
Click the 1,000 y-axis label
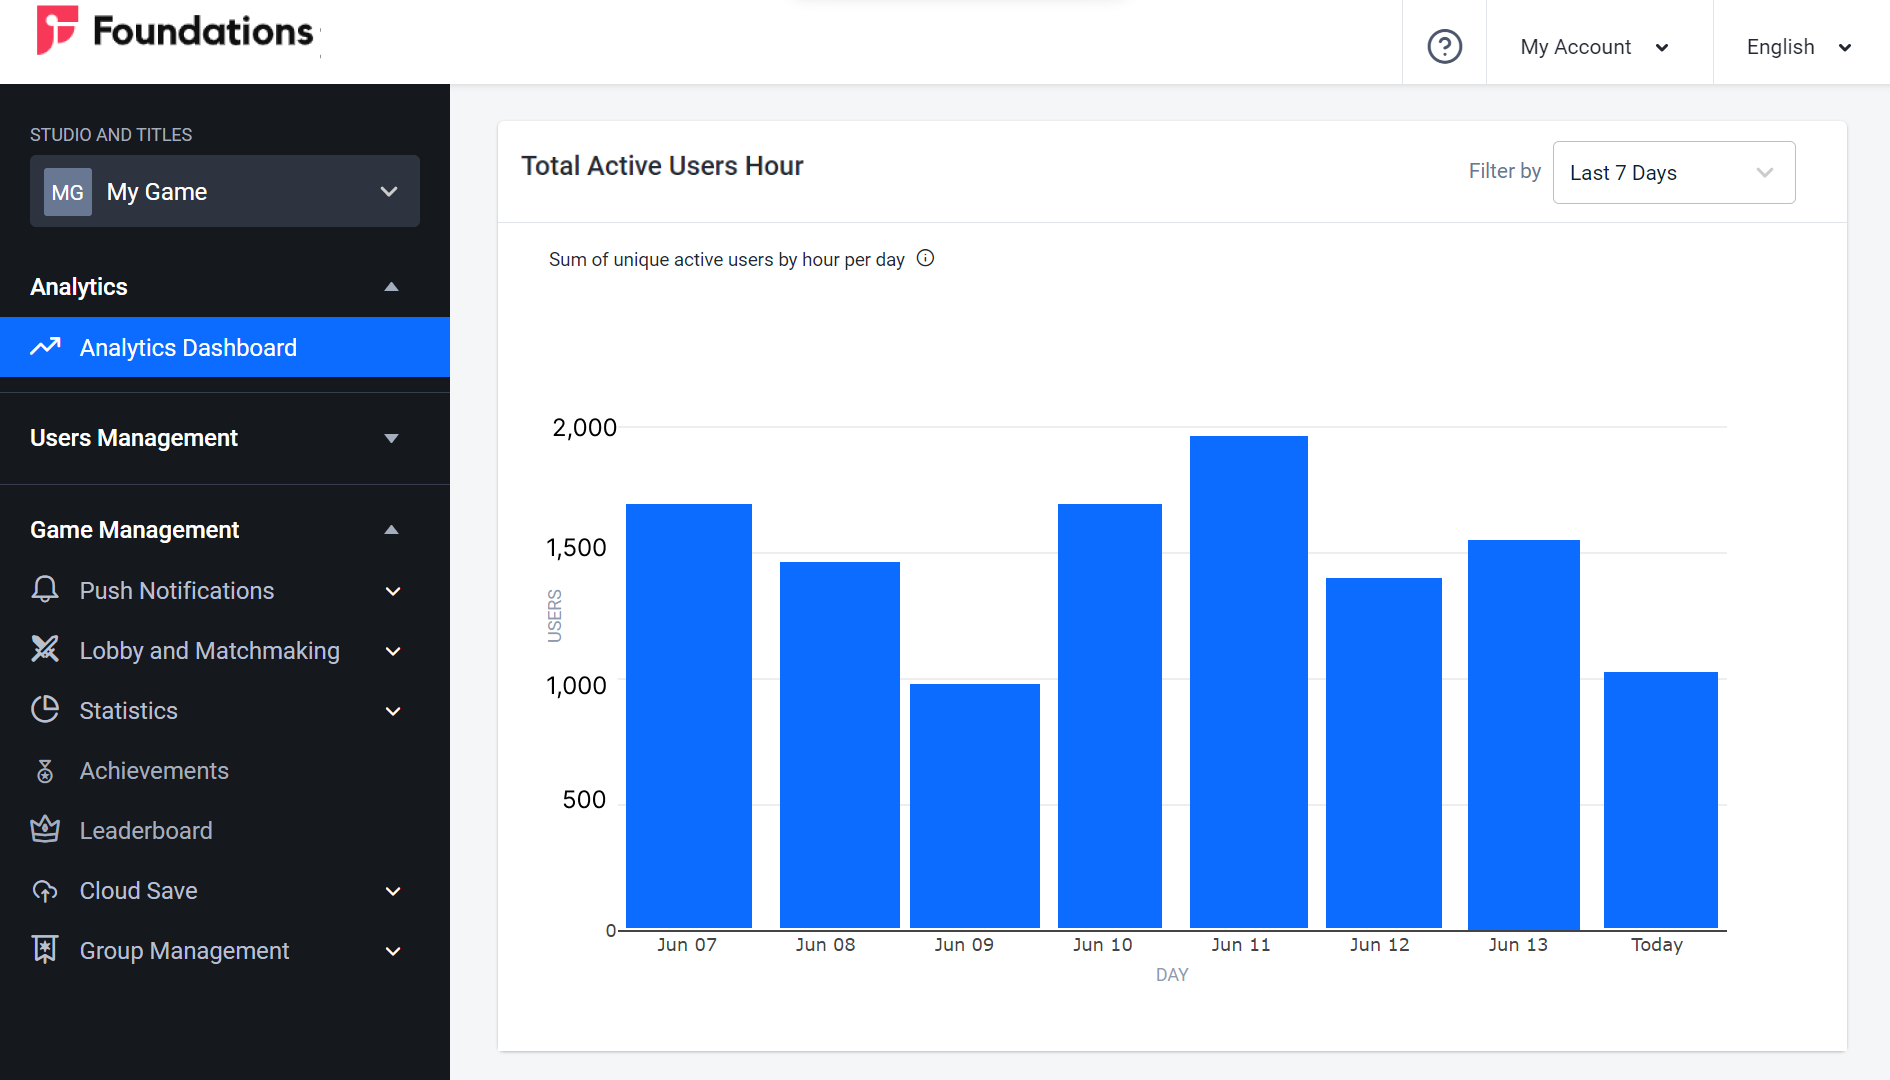(x=576, y=685)
